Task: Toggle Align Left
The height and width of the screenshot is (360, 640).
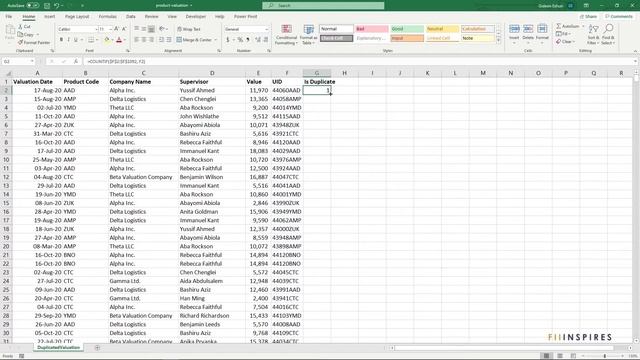Action: point(137,40)
